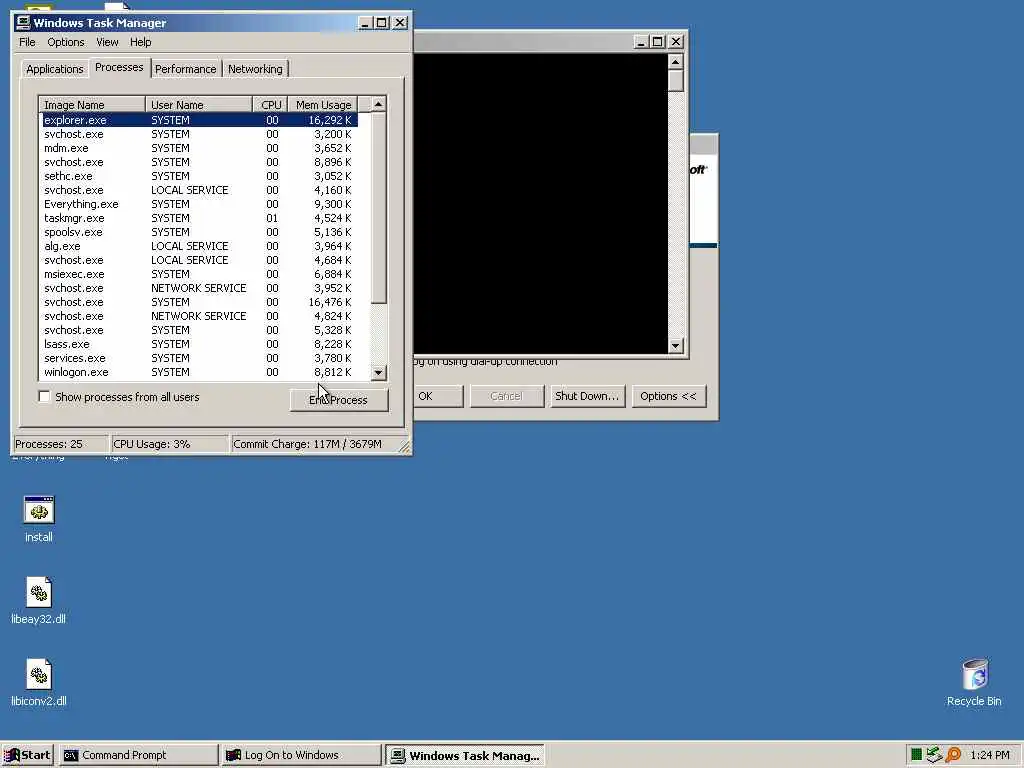Select the Everything.exe process
Viewport: 1024px width, 768px height.
[199, 204]
